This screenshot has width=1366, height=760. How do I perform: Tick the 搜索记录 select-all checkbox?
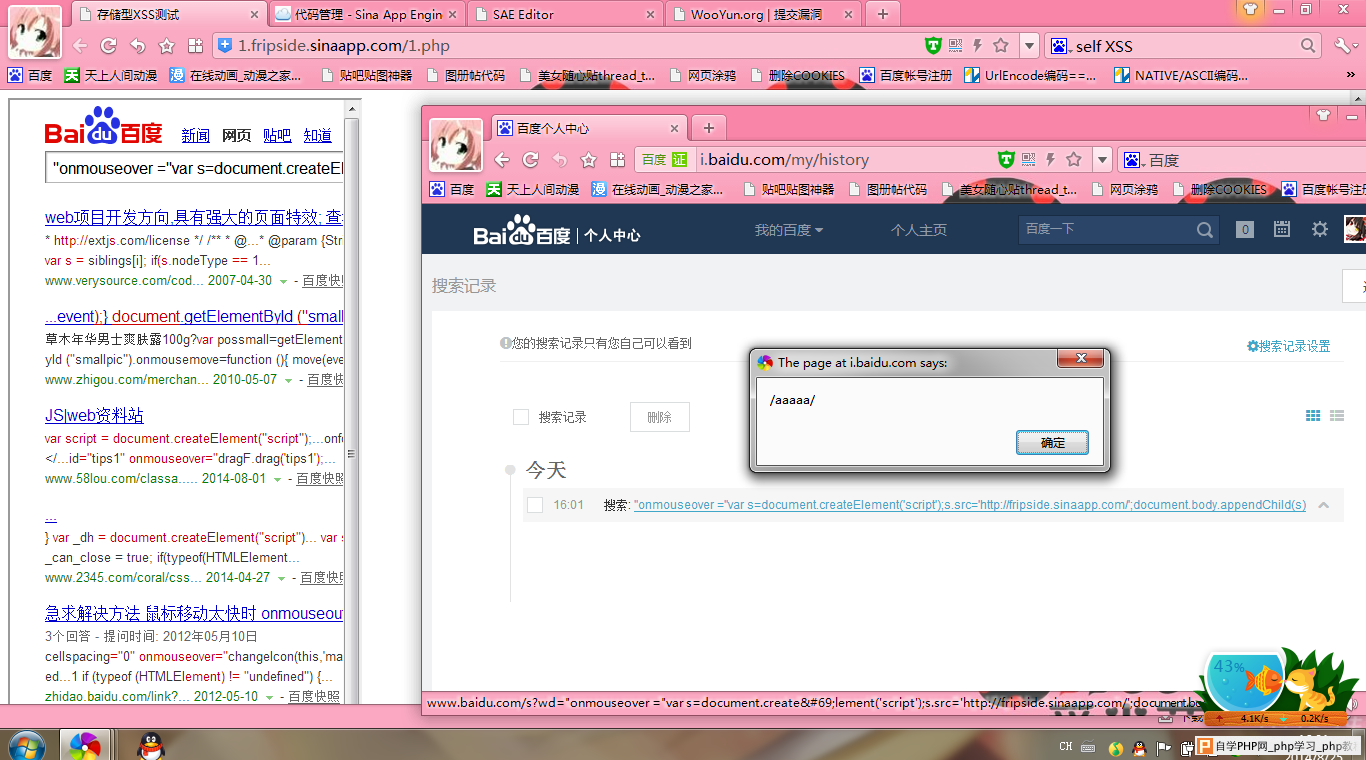coord(521,417)
